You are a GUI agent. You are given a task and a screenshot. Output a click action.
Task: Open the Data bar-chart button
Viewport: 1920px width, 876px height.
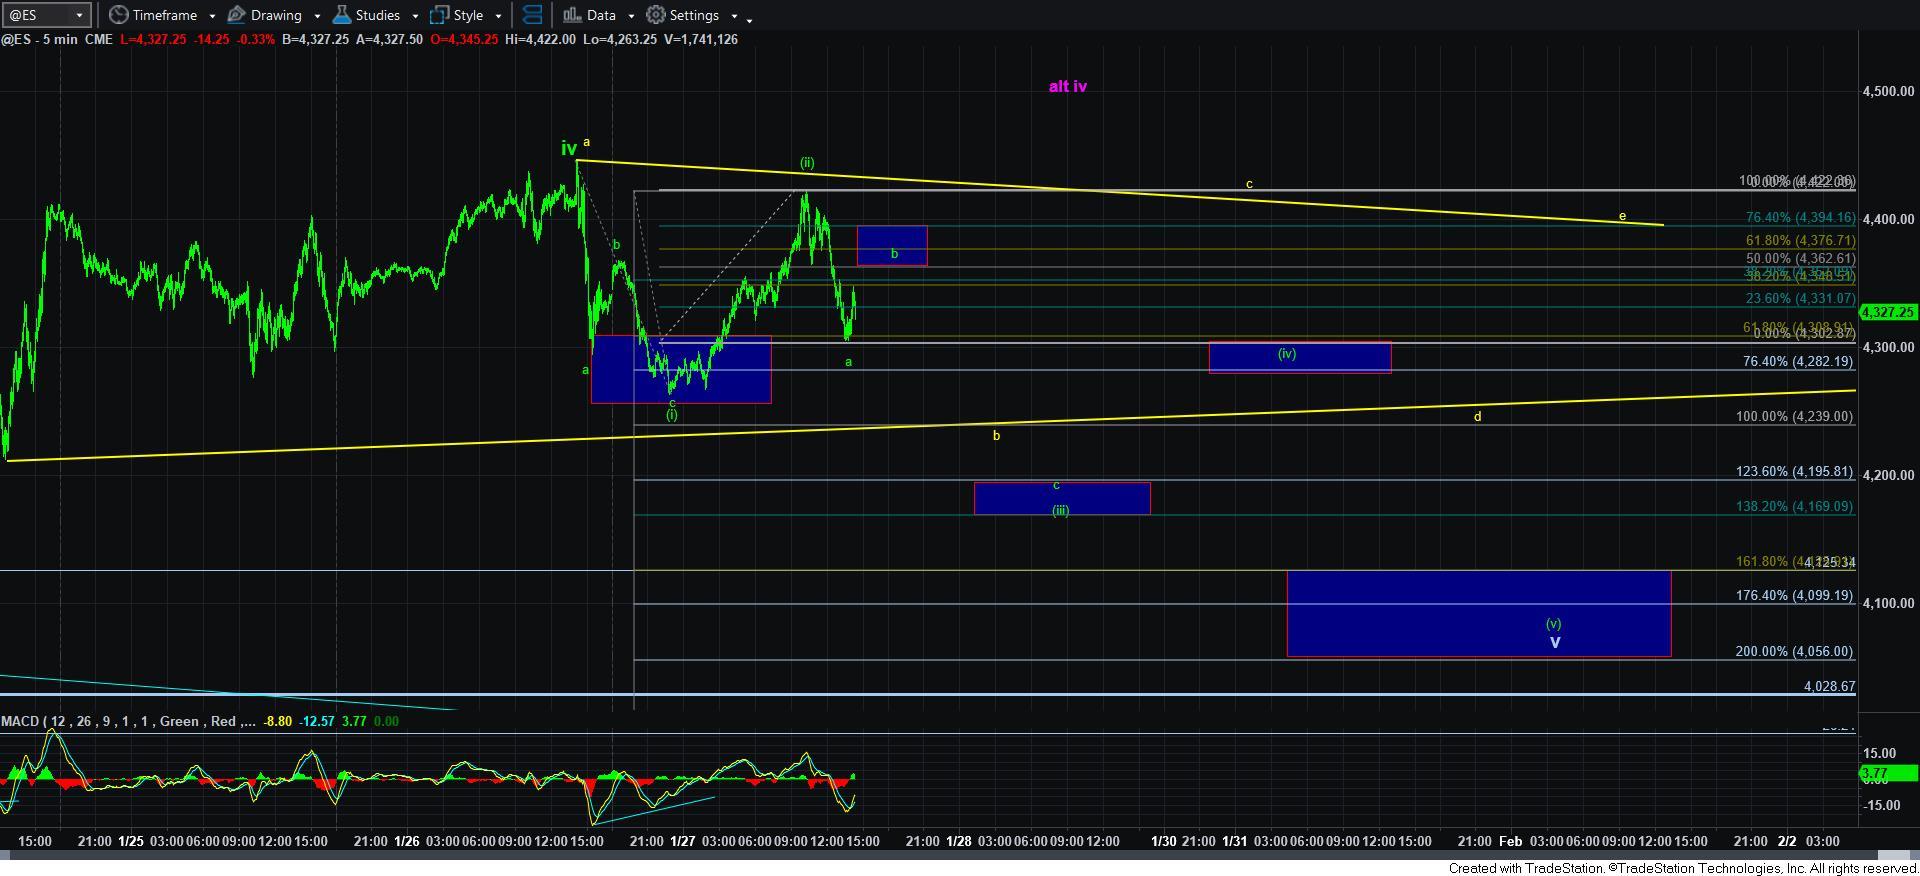[589, 15]
